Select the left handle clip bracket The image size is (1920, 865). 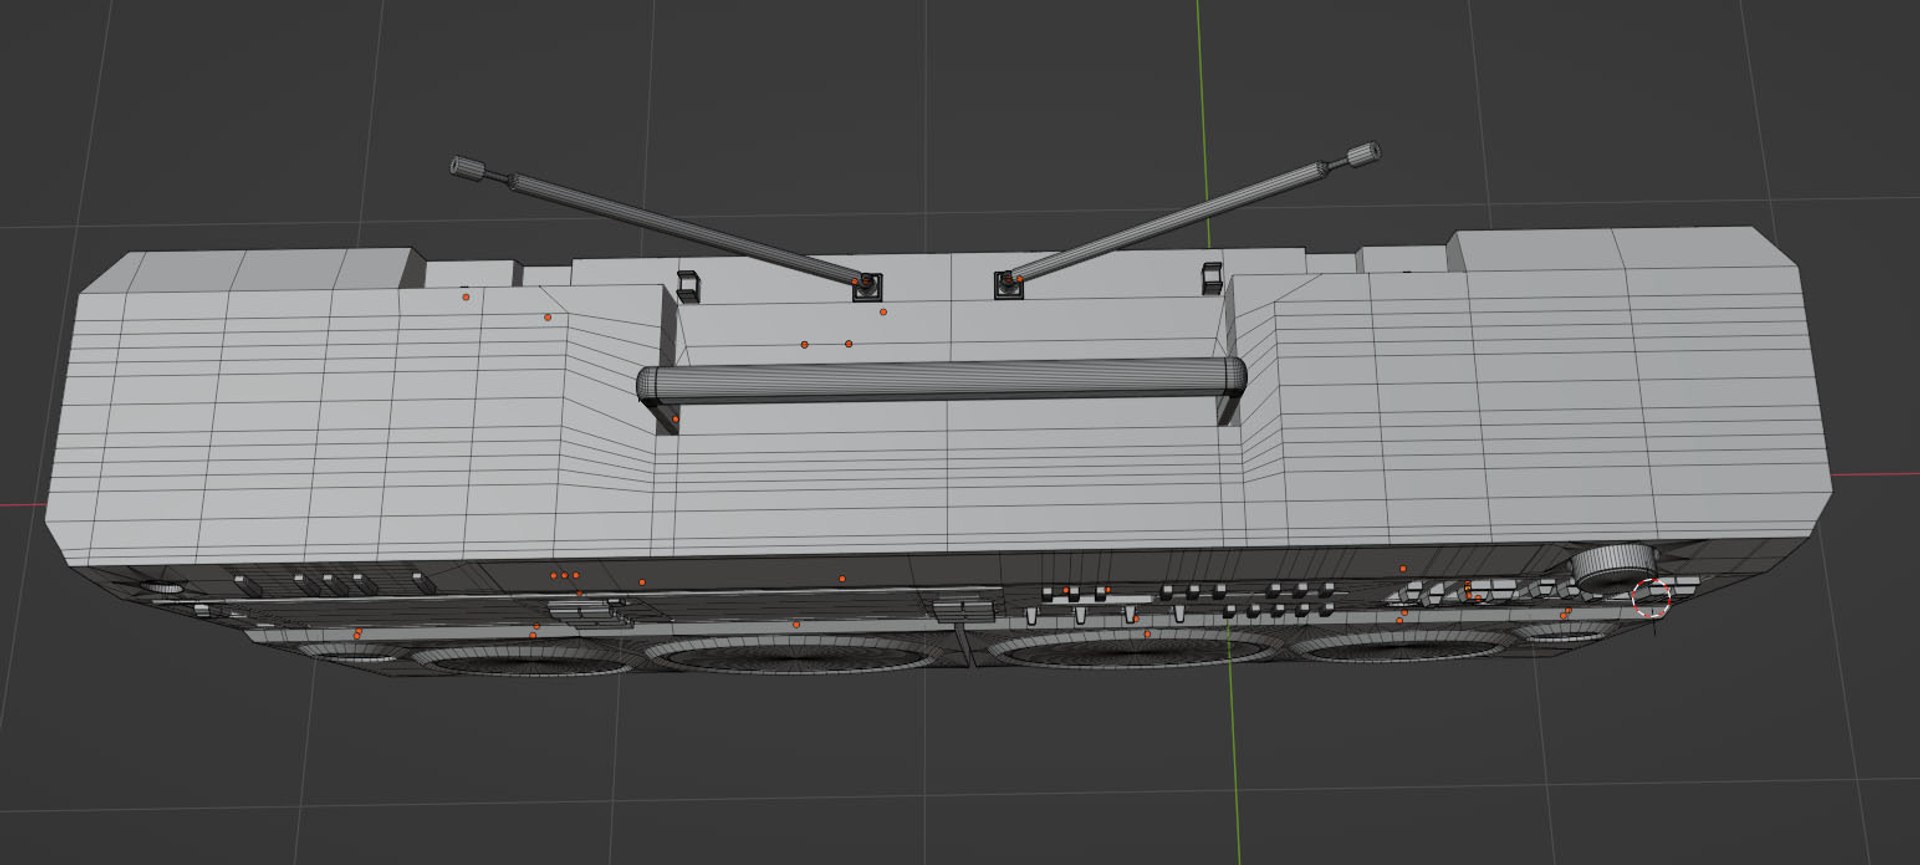click(x=688, y=286)
